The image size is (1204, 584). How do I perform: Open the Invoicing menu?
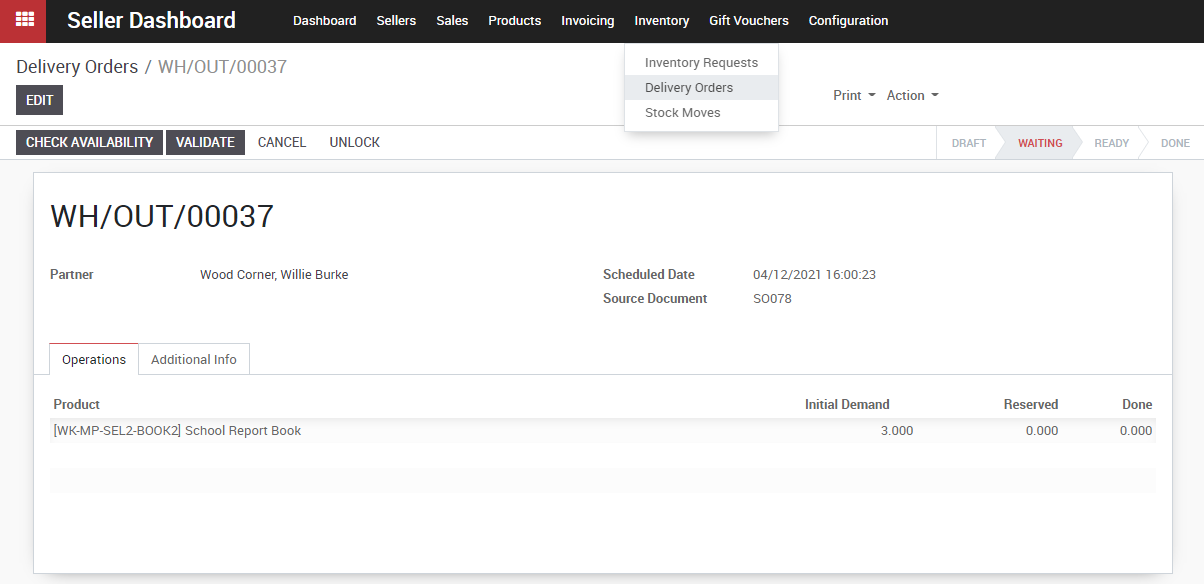[588, 20]
